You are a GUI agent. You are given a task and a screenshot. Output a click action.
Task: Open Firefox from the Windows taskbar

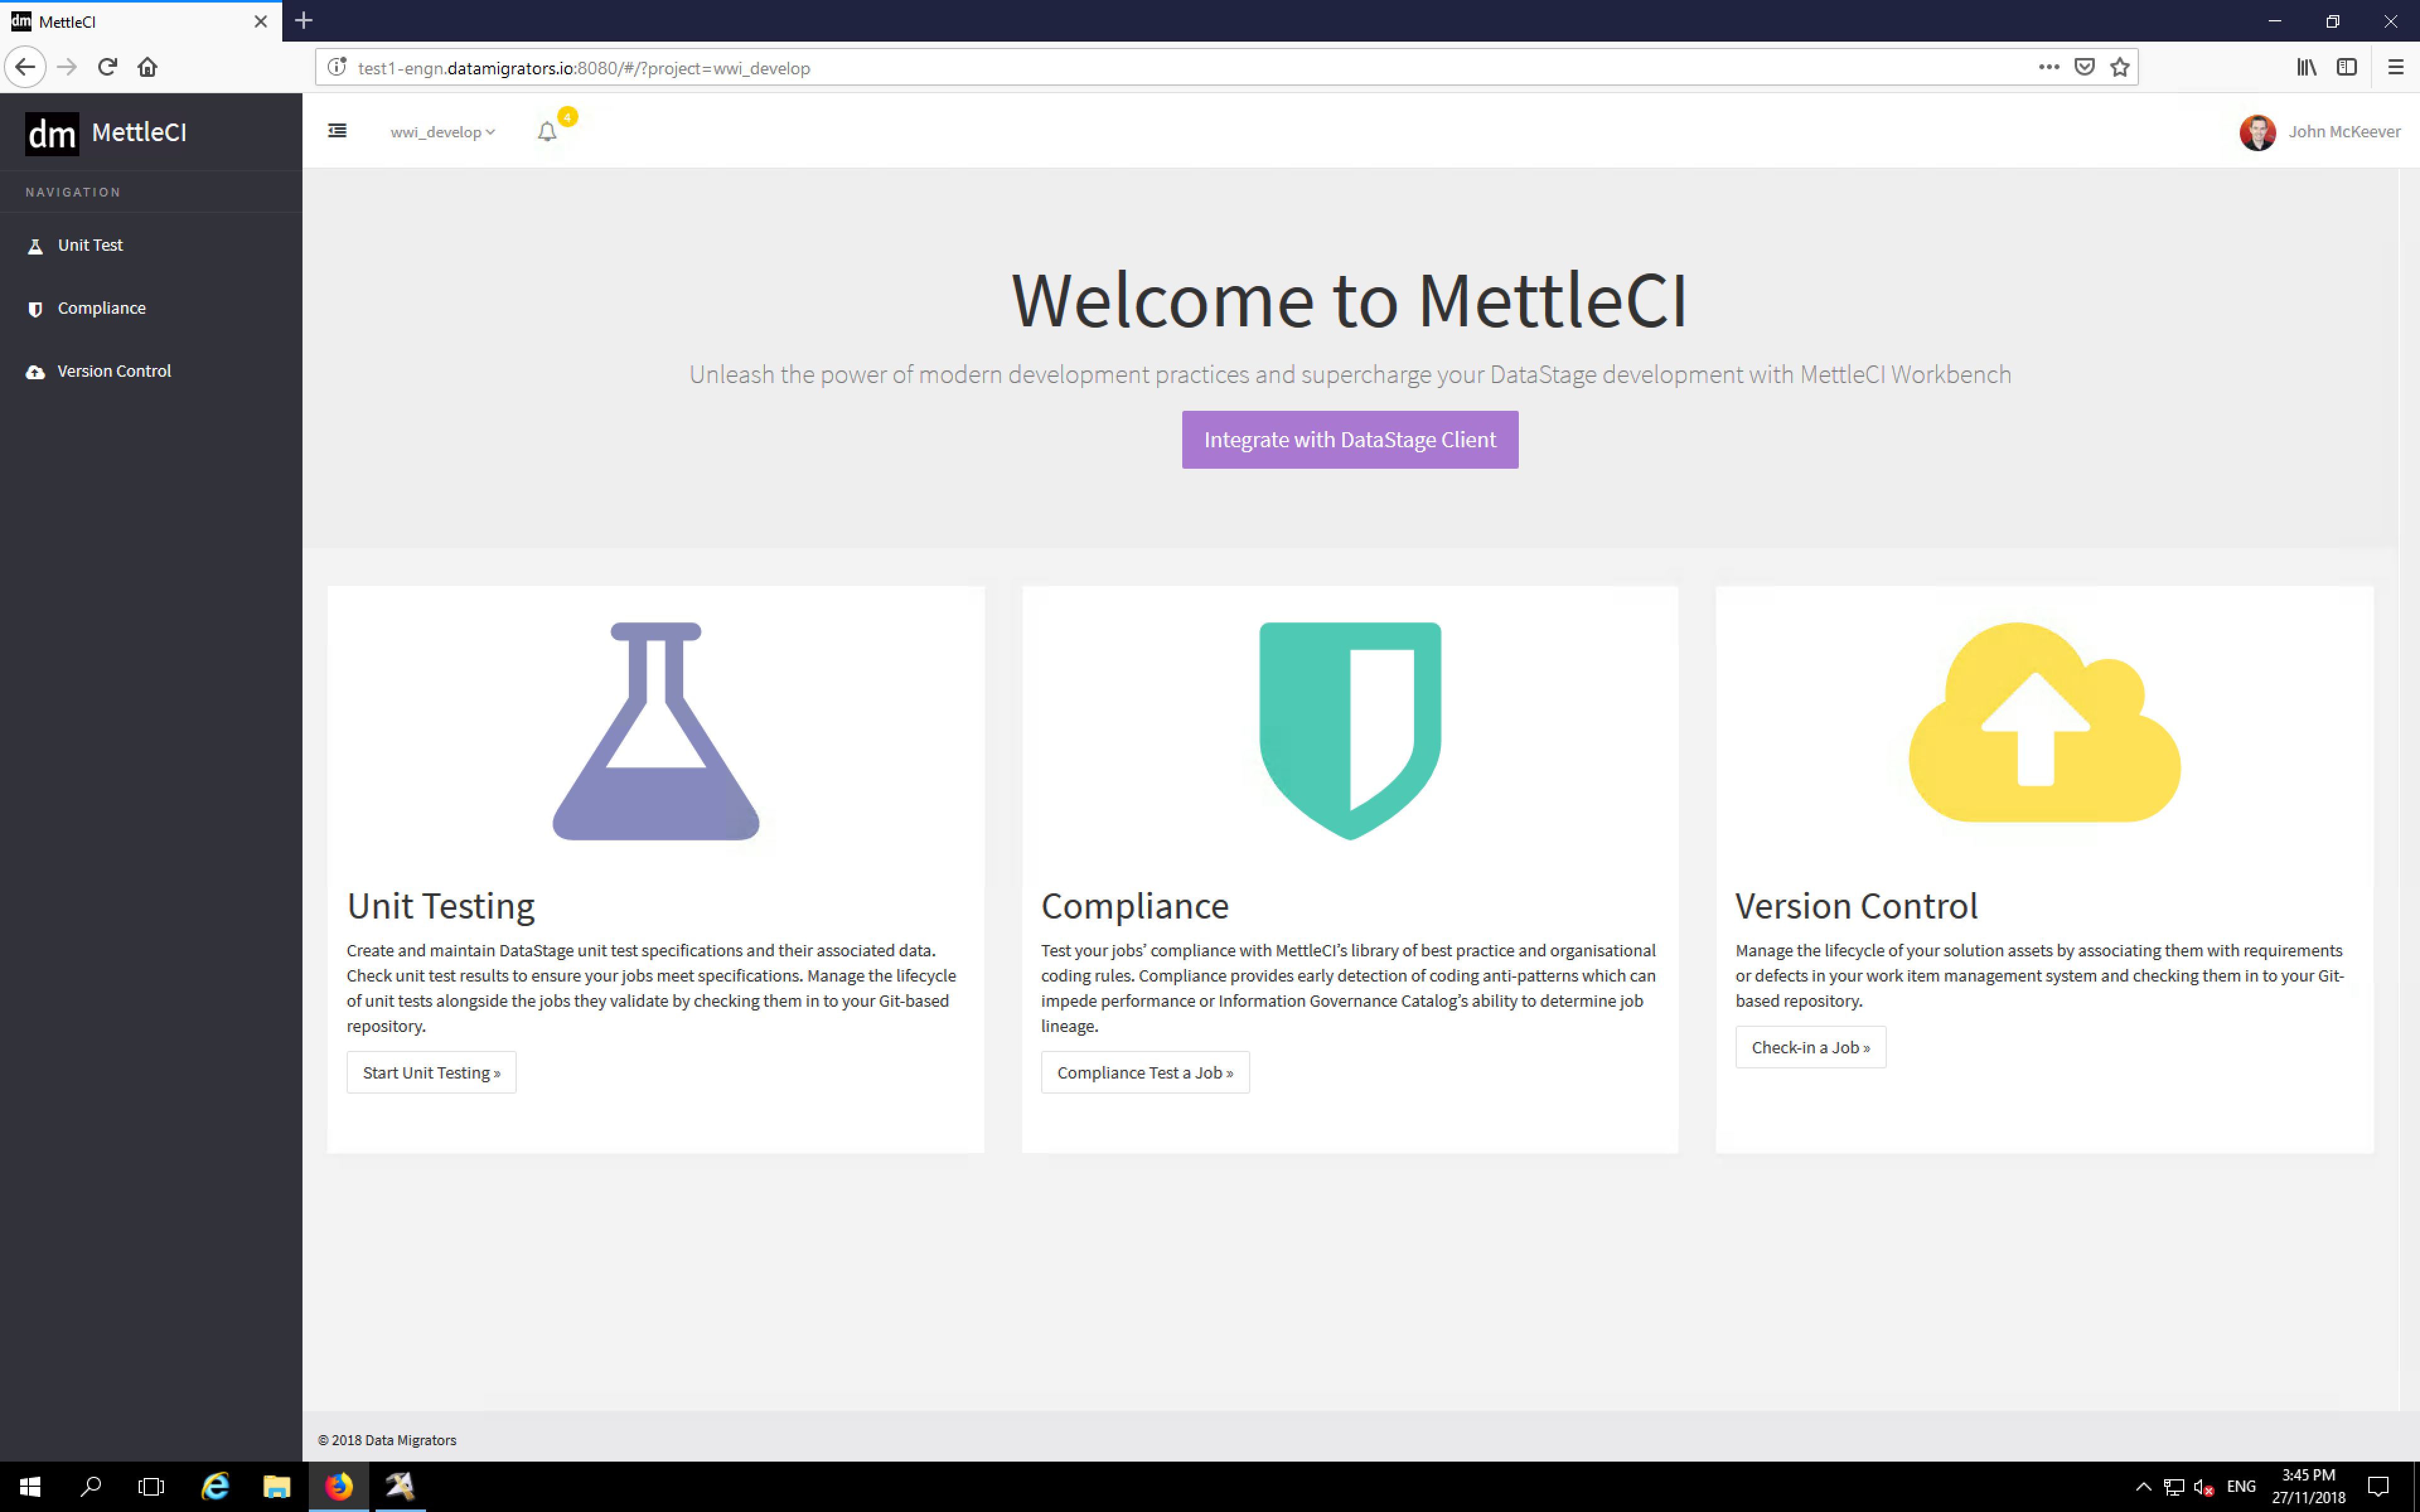[x=339, y=1486]
